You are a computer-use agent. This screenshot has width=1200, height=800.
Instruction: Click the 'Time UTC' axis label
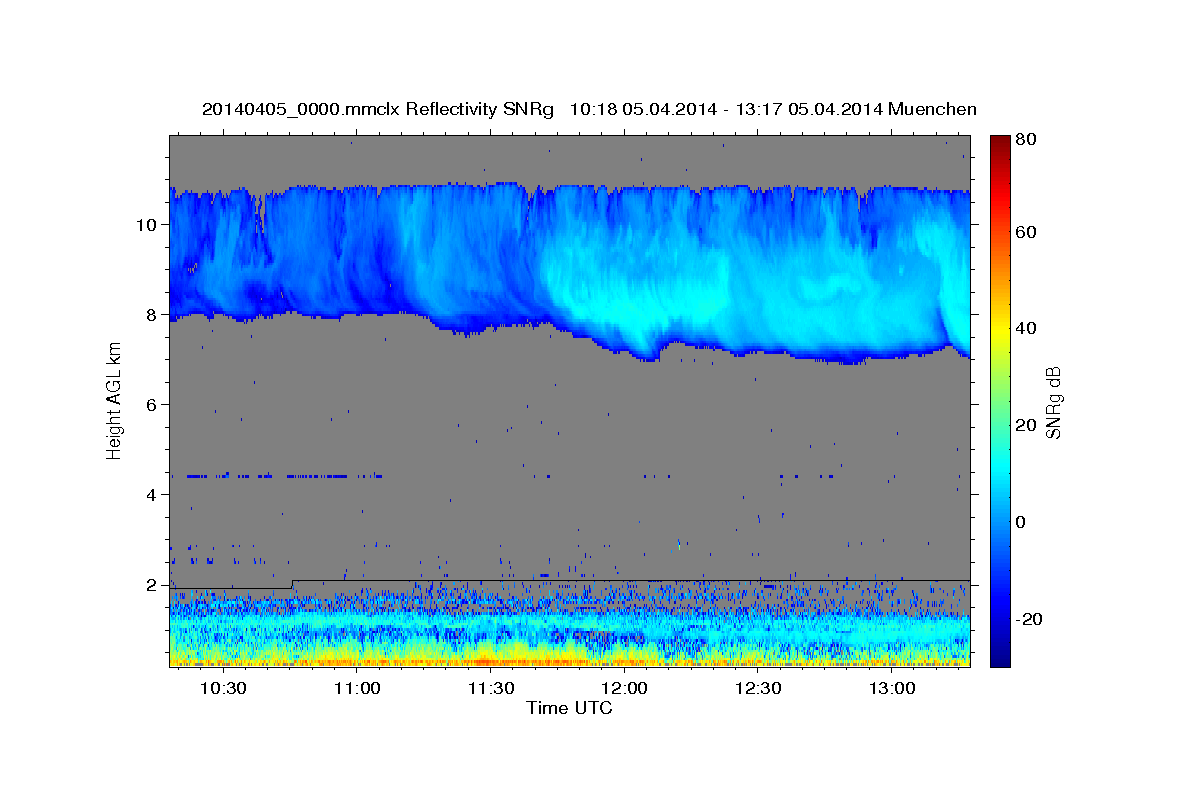pyautogui.click(x=569, y=708)
